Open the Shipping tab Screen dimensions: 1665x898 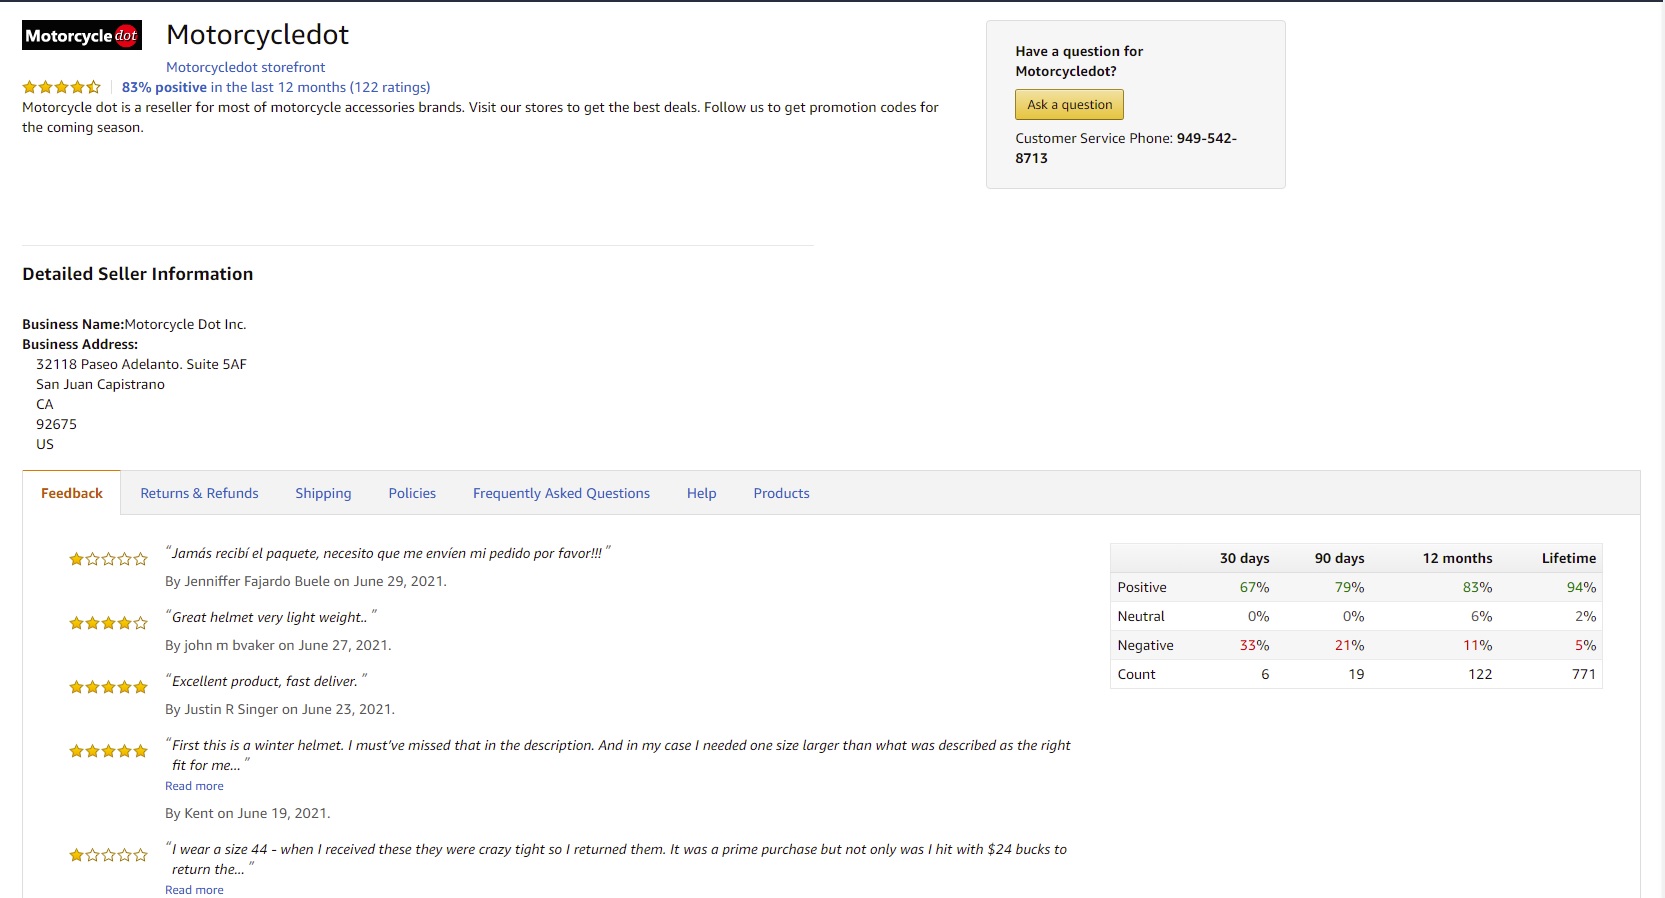click(323, 493)
